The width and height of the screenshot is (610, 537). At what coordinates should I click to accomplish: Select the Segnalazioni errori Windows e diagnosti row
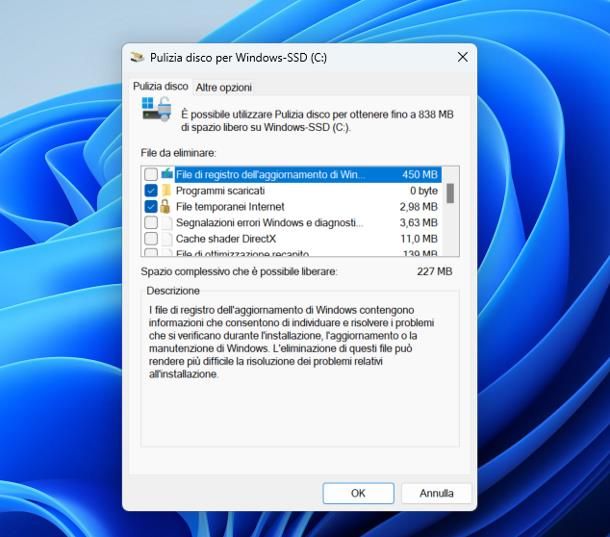(x=291, y=223)
